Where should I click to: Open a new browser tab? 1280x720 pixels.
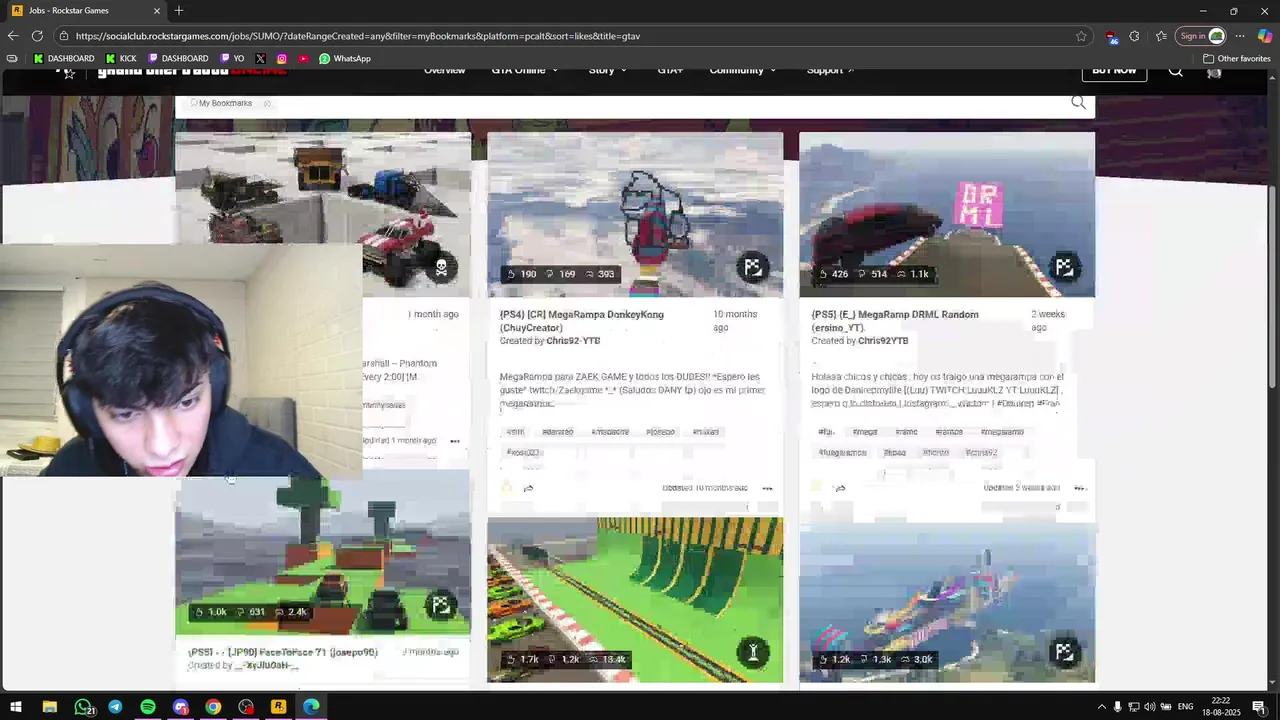[179, 10]
